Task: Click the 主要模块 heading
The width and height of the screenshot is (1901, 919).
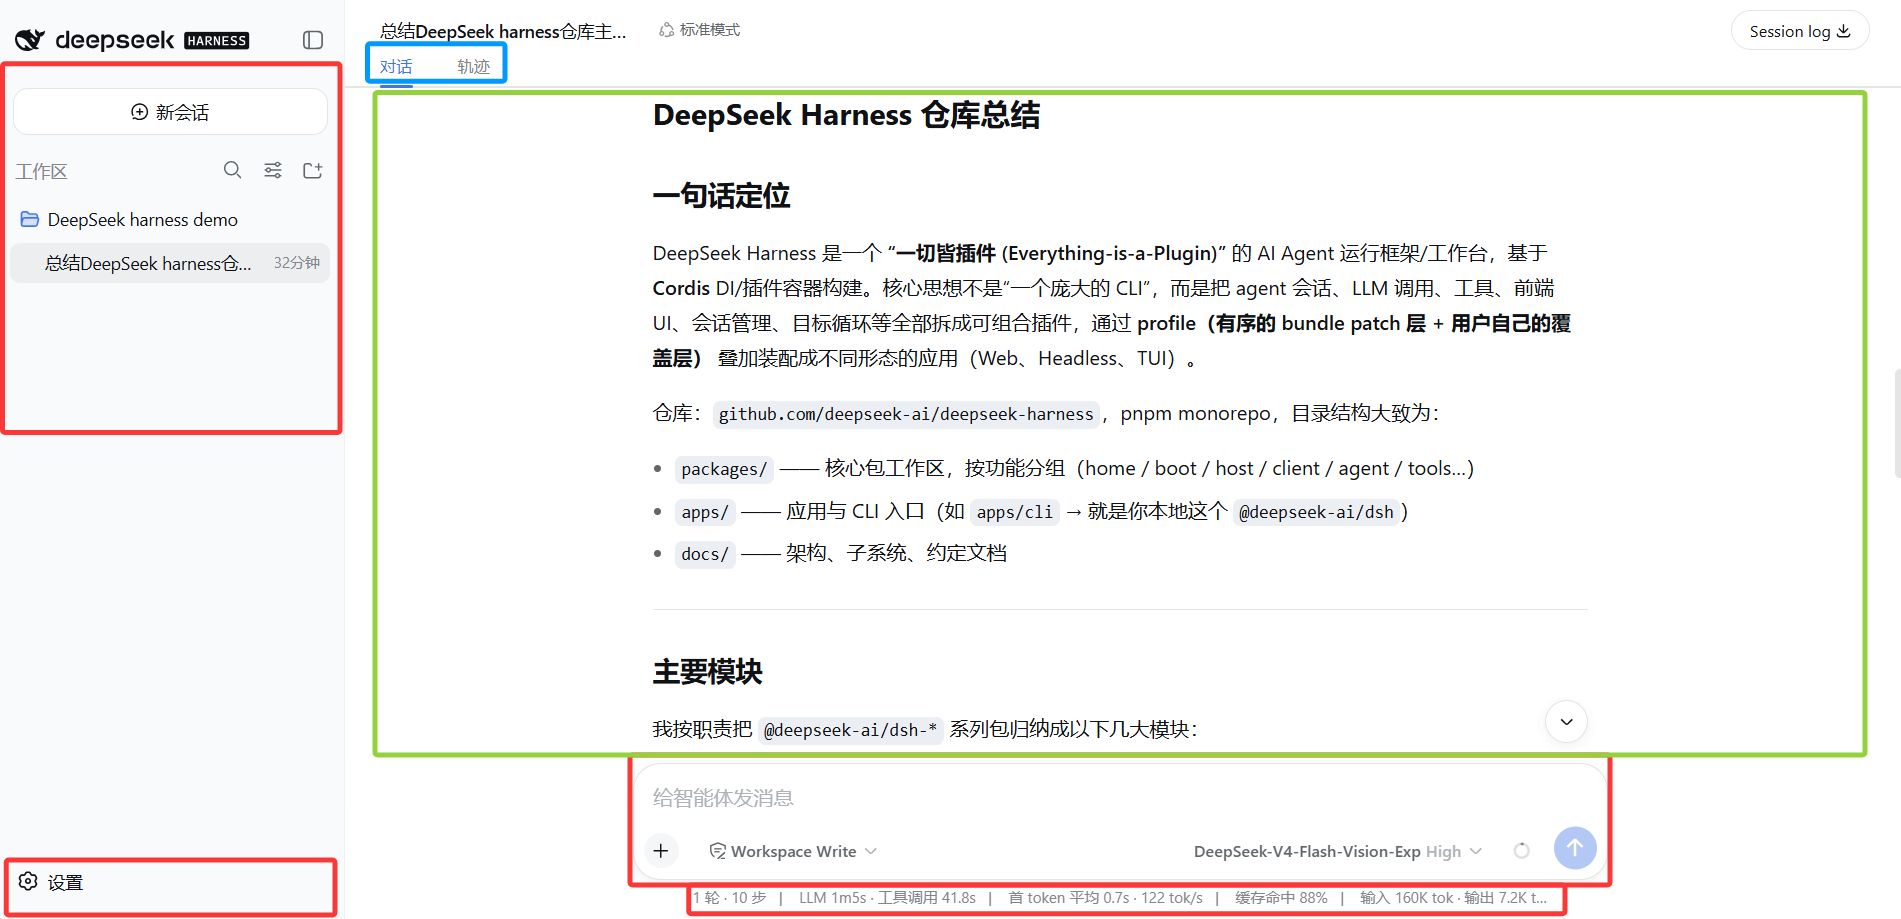Action: [707, 671]
